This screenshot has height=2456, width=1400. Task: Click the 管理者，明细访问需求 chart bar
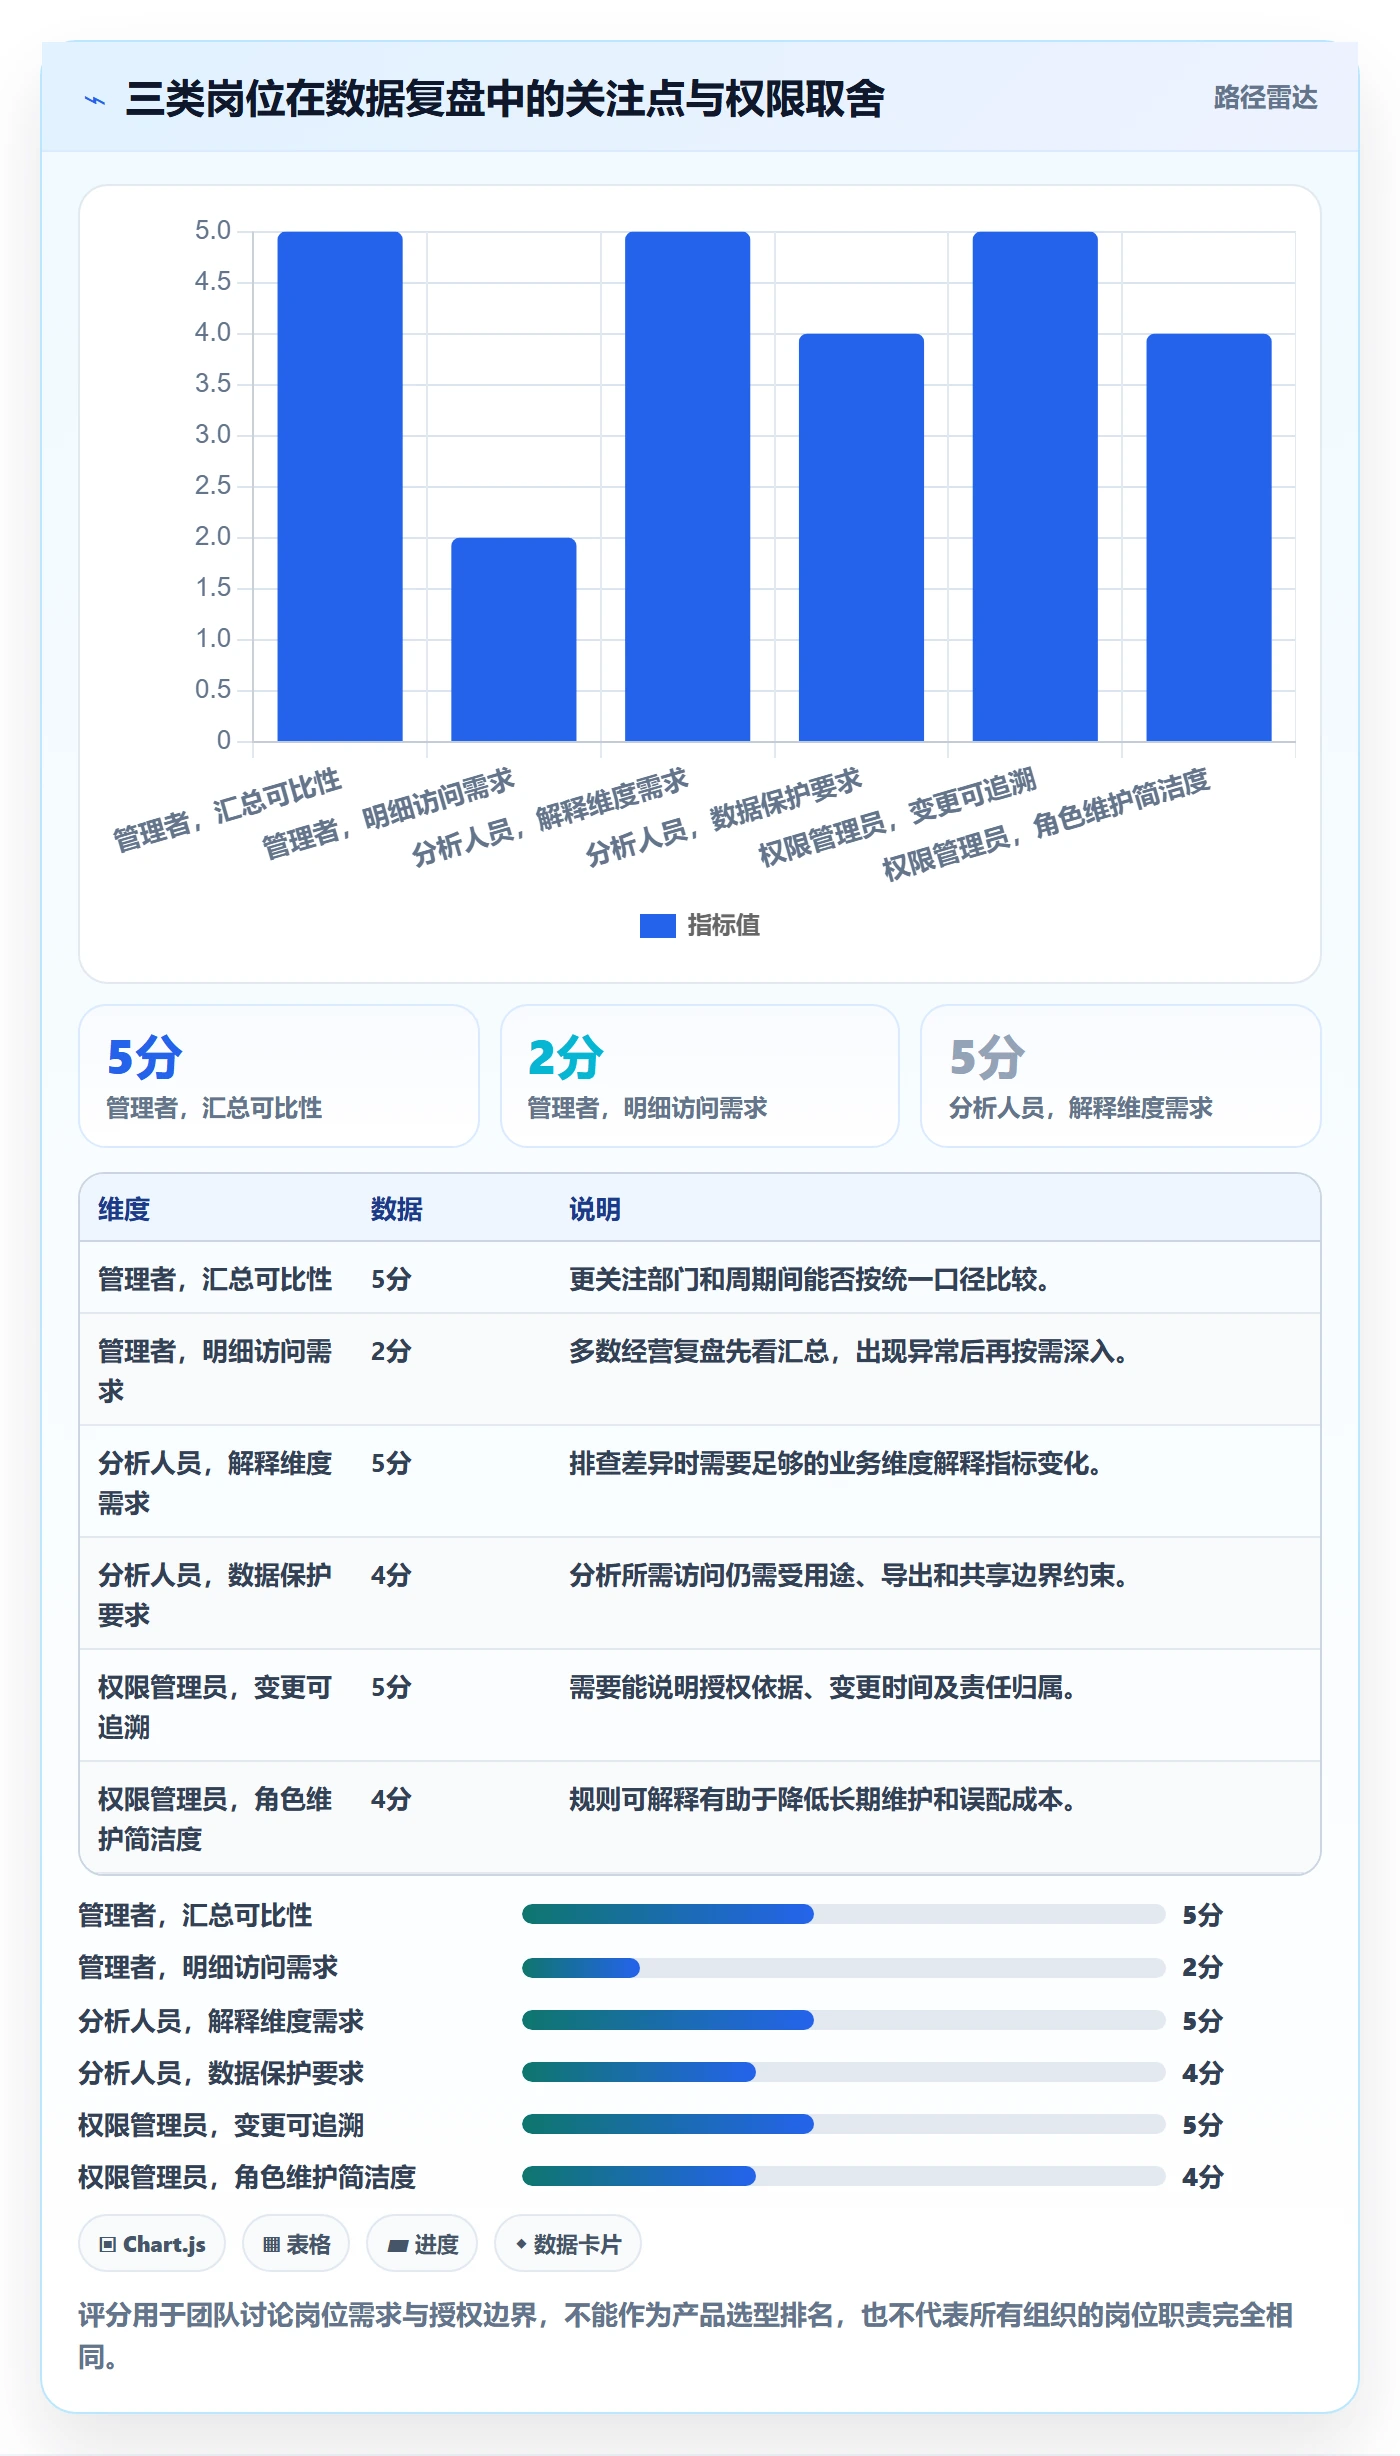coord(514,639)
